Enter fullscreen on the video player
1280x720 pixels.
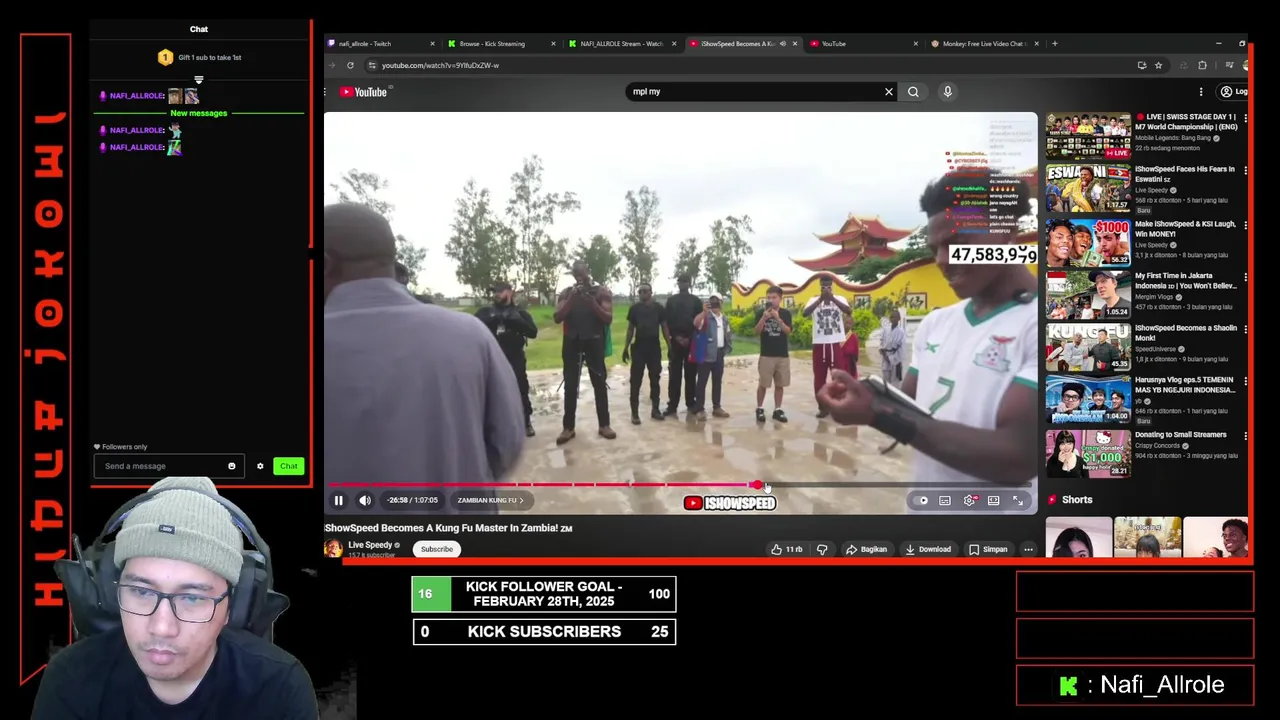(x=1018, y=500)
